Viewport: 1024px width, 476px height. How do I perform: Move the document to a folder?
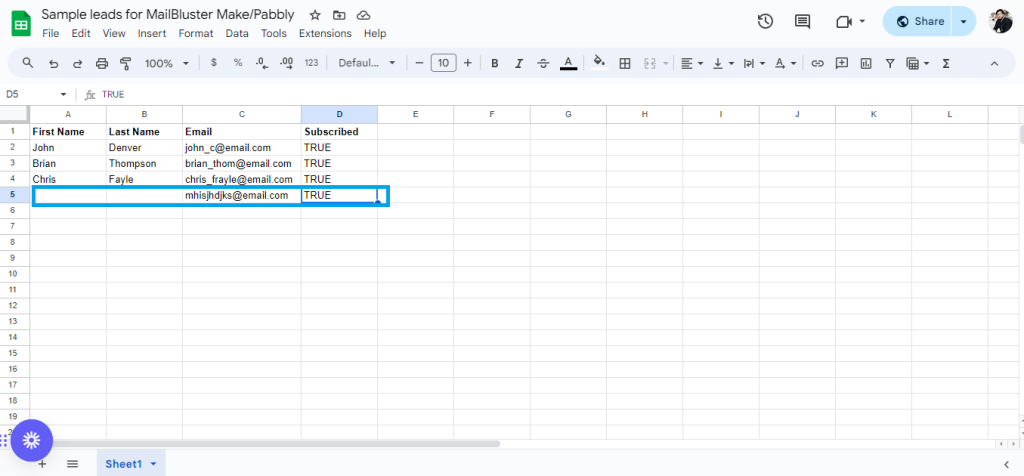point(339,15)
